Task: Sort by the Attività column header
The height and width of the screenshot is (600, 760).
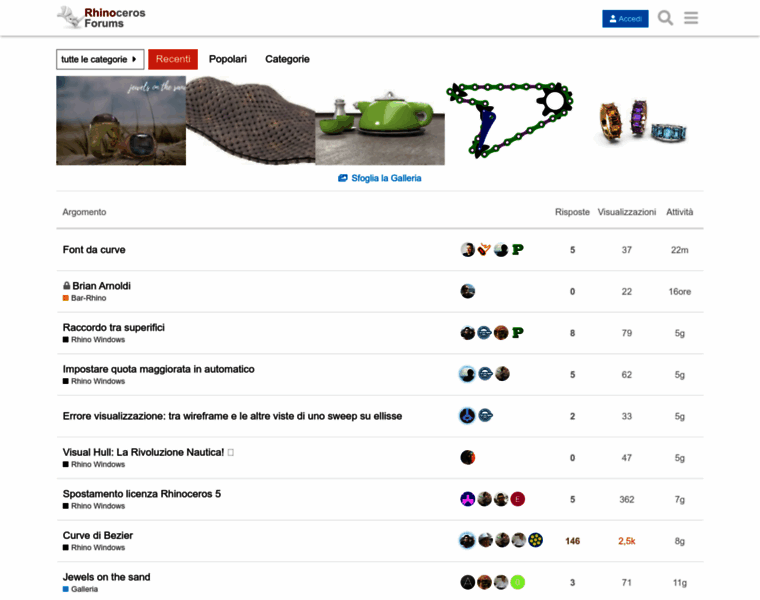Action: (679, 212)
